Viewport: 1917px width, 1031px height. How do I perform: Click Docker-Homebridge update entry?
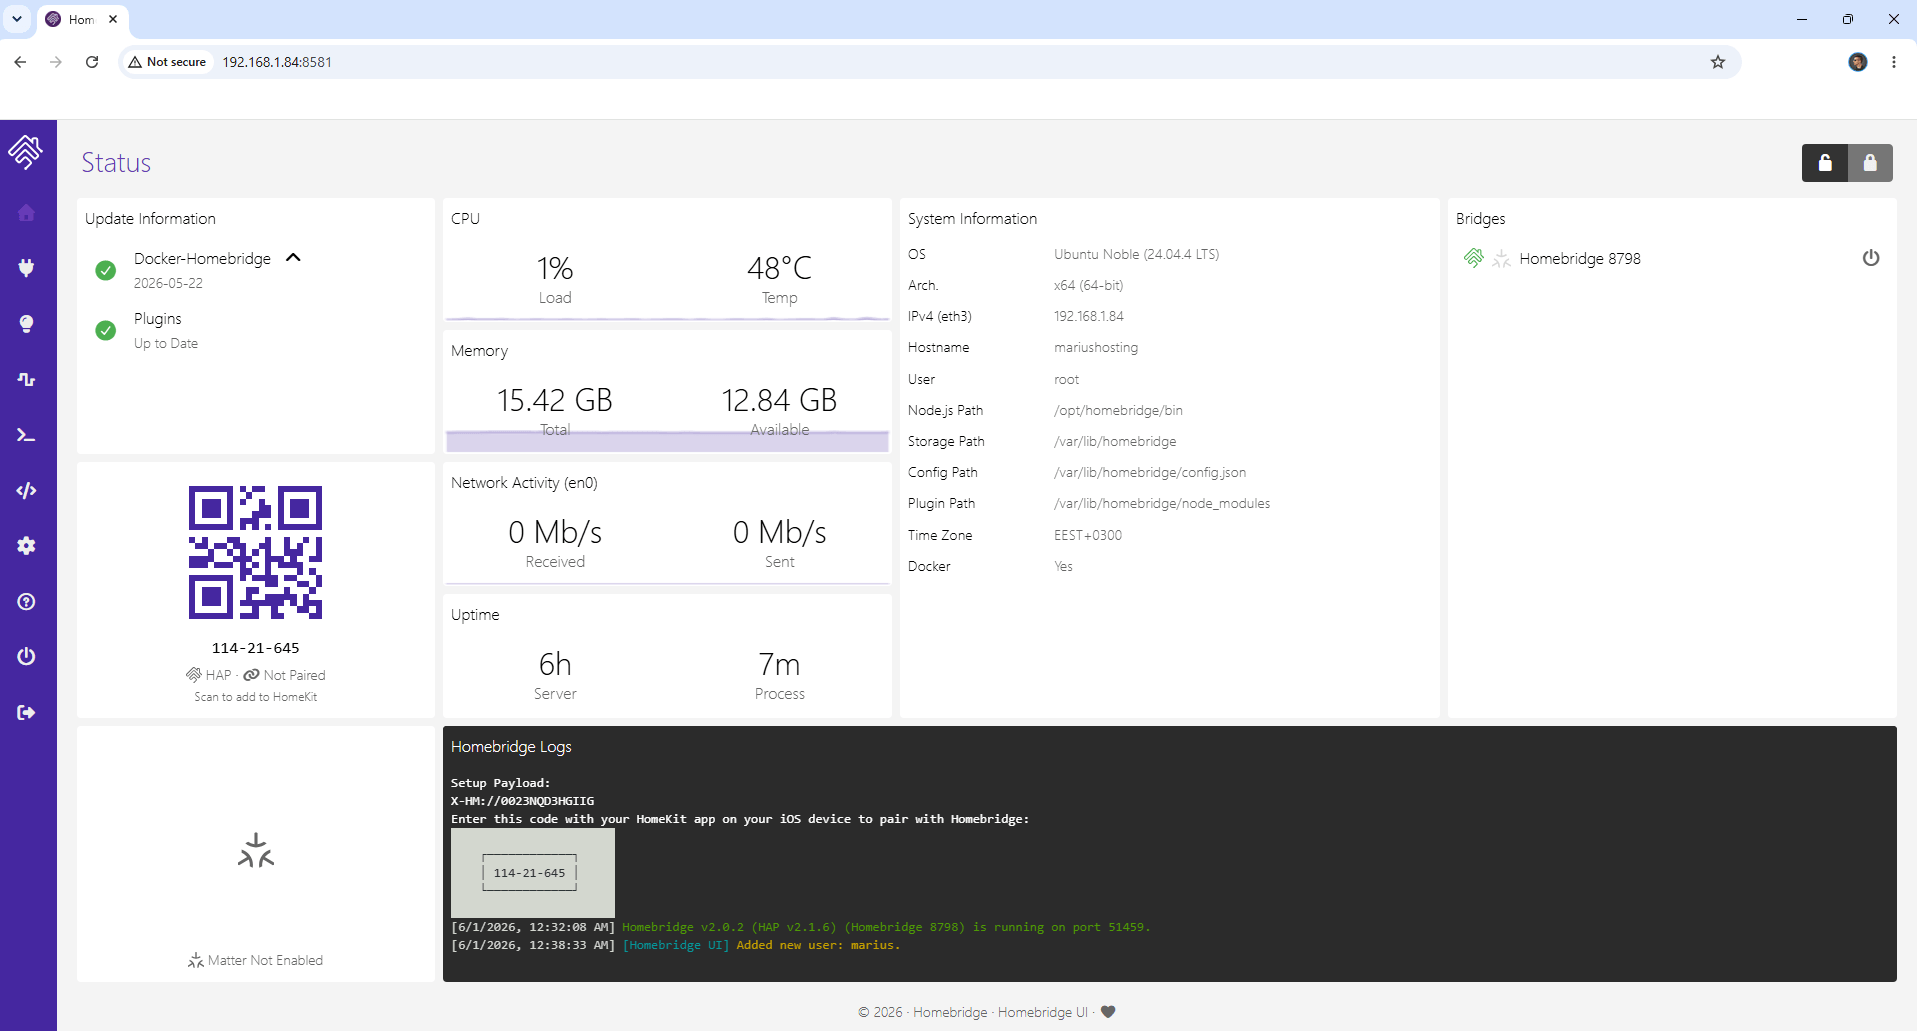(203, 259)
